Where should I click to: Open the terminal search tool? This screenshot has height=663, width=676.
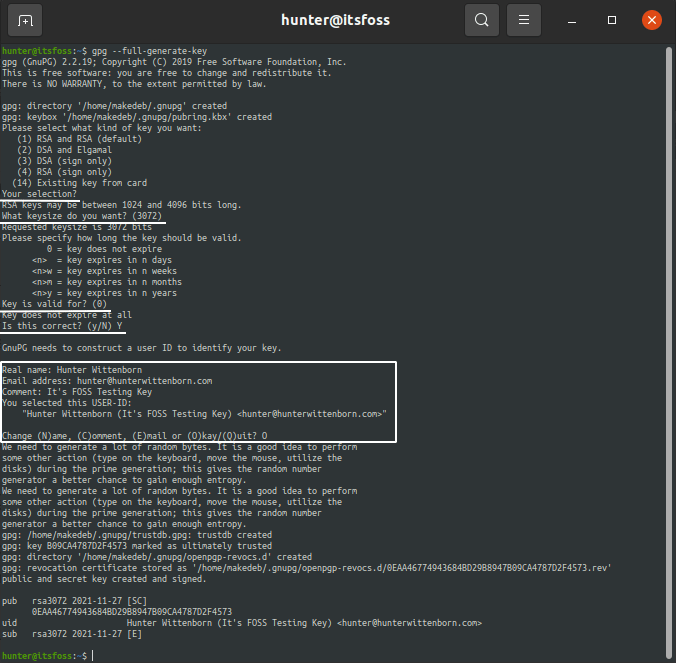(x=482, y=20)
